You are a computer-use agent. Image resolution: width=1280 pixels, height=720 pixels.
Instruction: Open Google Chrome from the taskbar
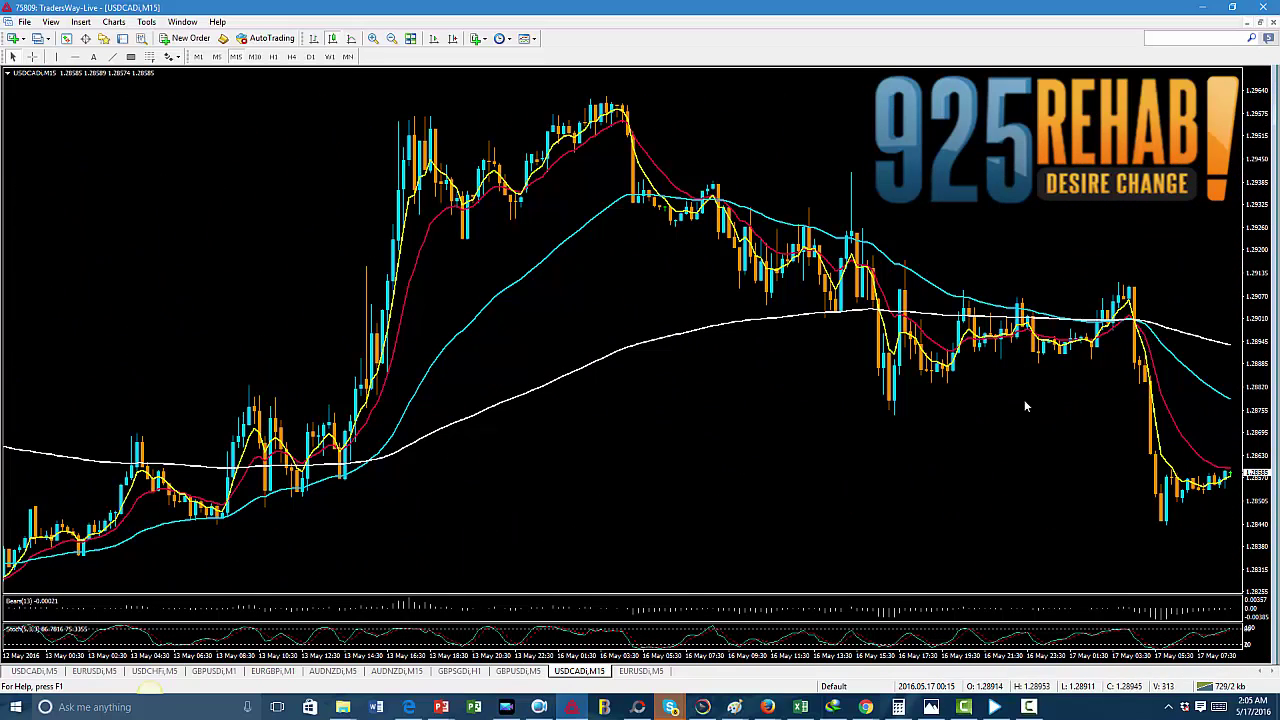[866, 707]
